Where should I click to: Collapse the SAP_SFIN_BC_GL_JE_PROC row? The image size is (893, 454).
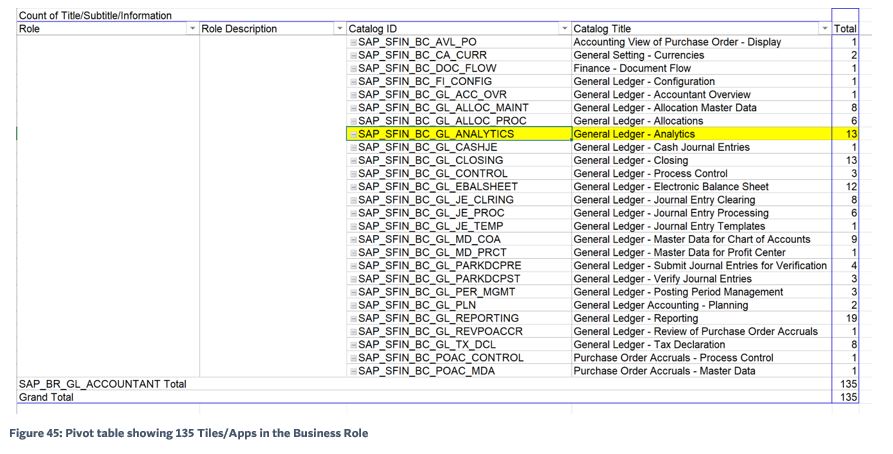[x=353, y=213]
